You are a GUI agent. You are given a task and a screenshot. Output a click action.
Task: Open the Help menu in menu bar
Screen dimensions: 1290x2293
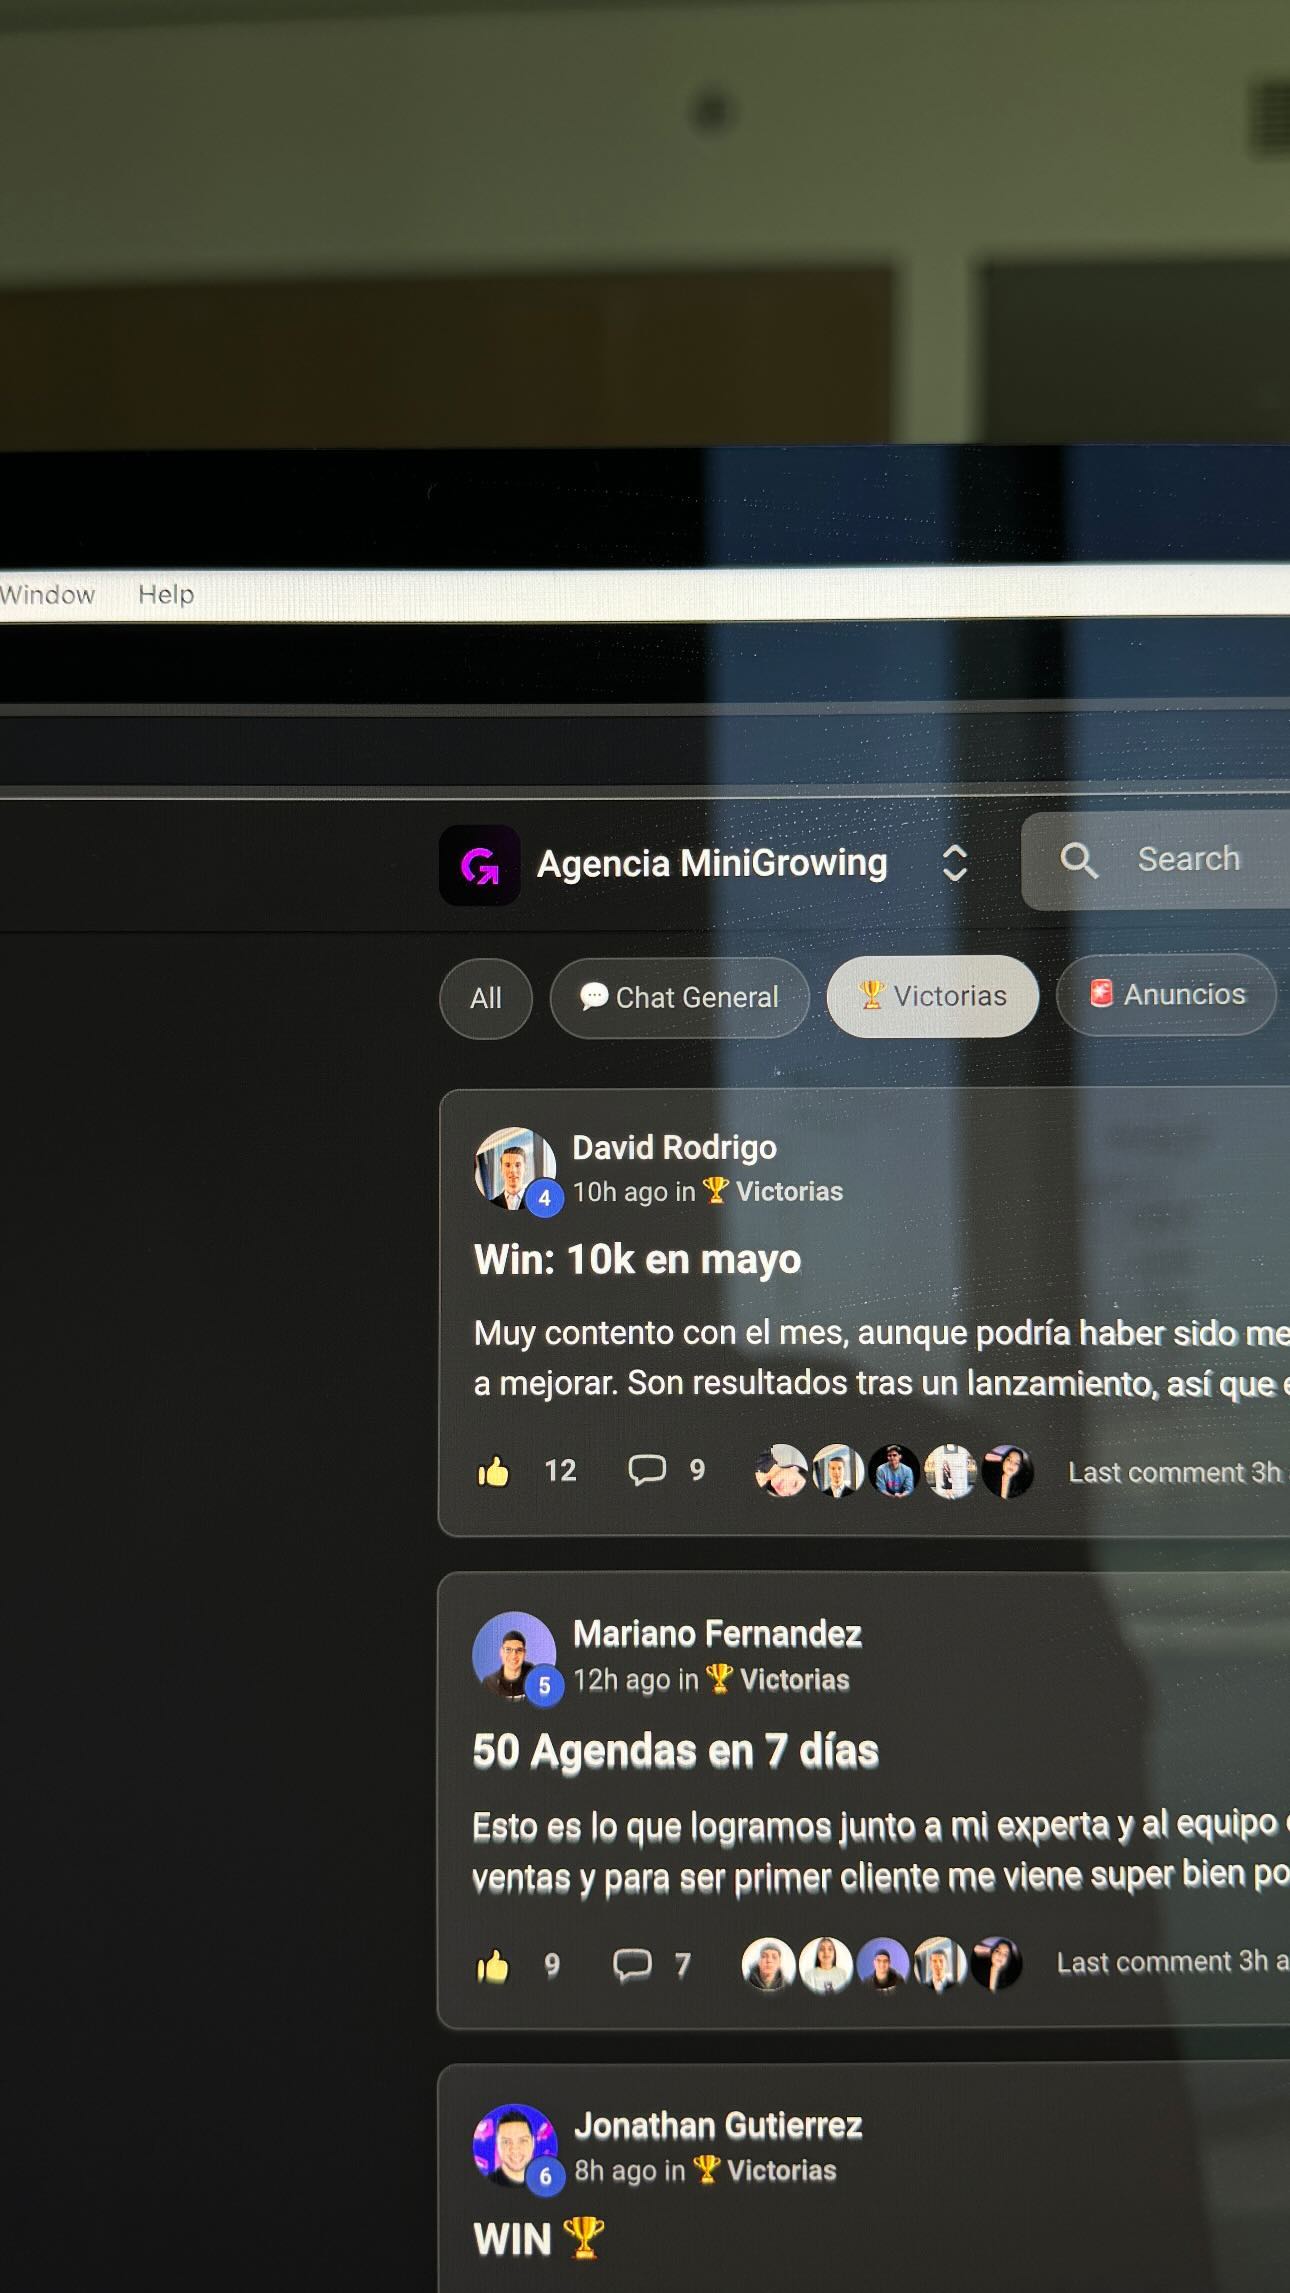click(166, 594)
